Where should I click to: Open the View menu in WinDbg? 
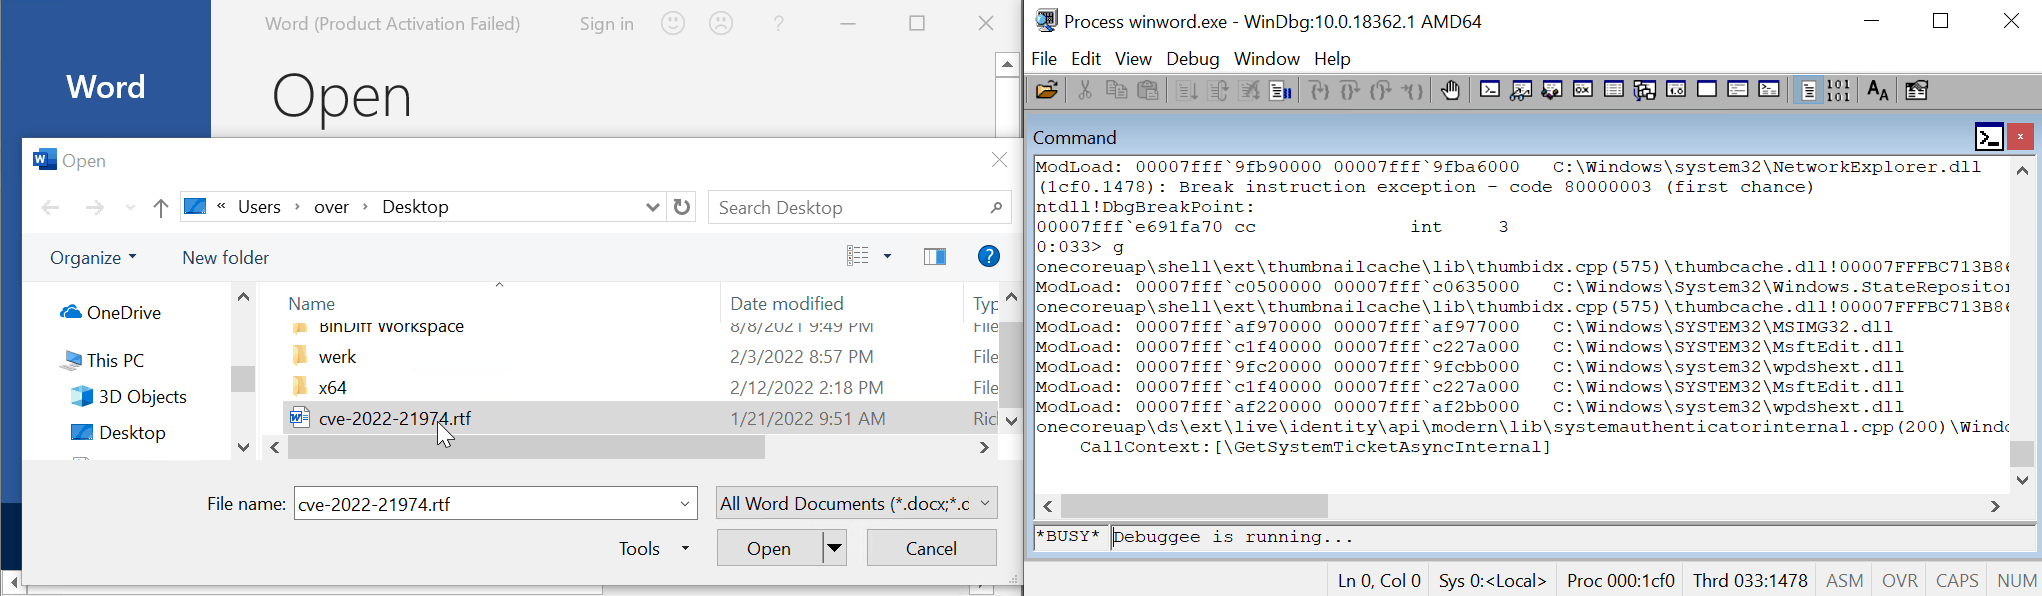point(1133,59)
